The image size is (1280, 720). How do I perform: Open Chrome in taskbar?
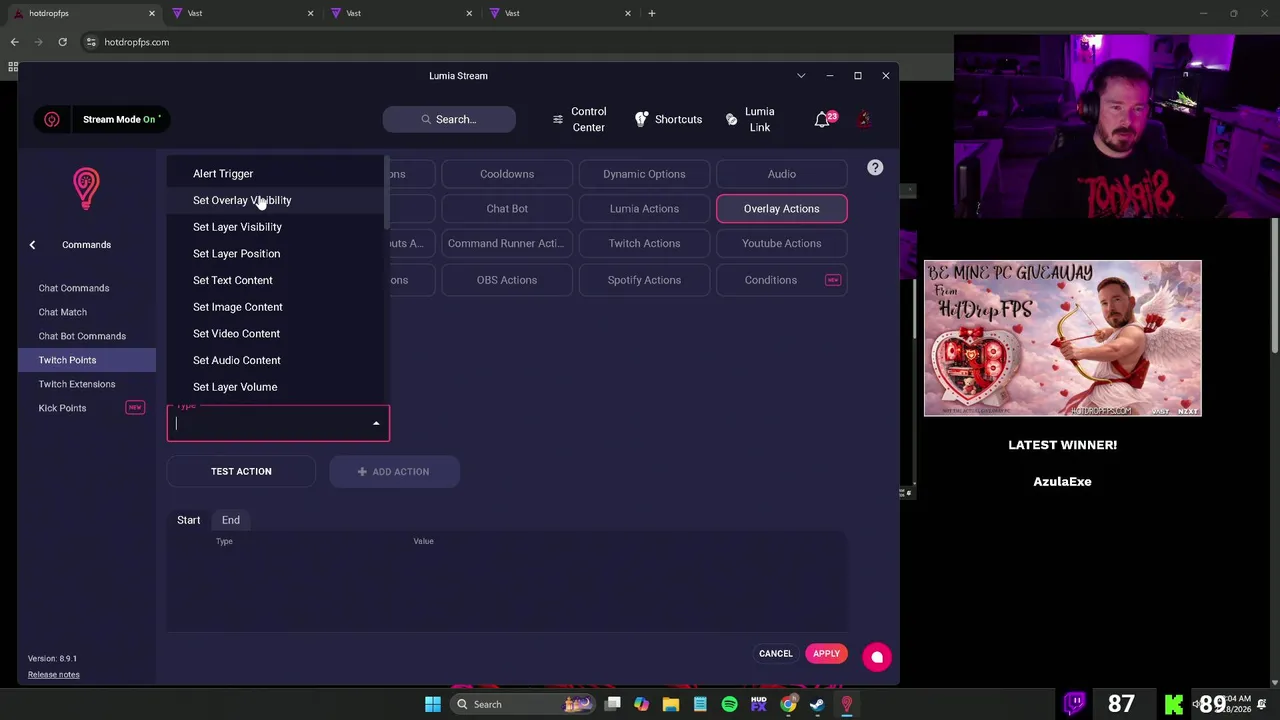(x=788, y=704)
